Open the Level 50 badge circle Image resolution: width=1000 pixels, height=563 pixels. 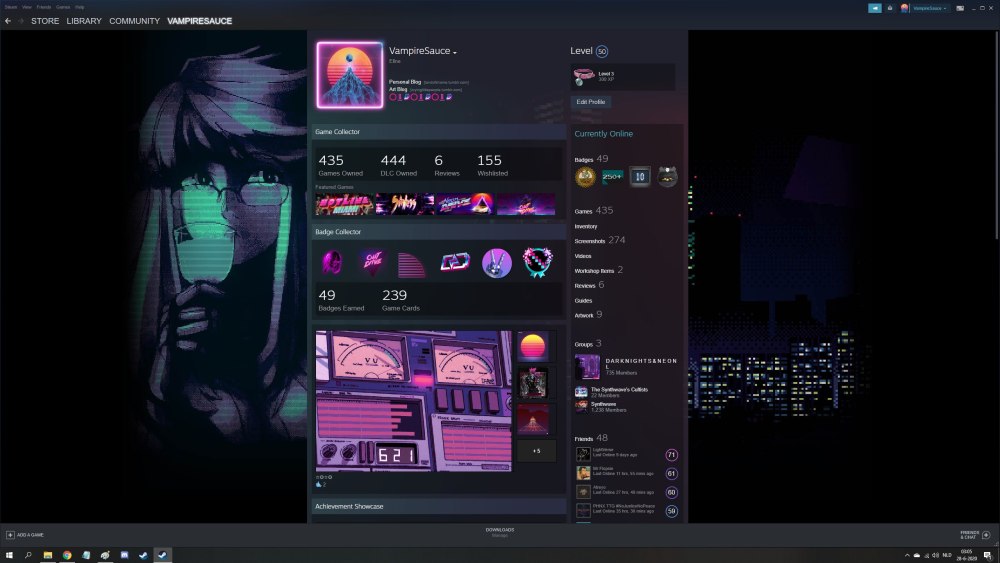point(601,52)
